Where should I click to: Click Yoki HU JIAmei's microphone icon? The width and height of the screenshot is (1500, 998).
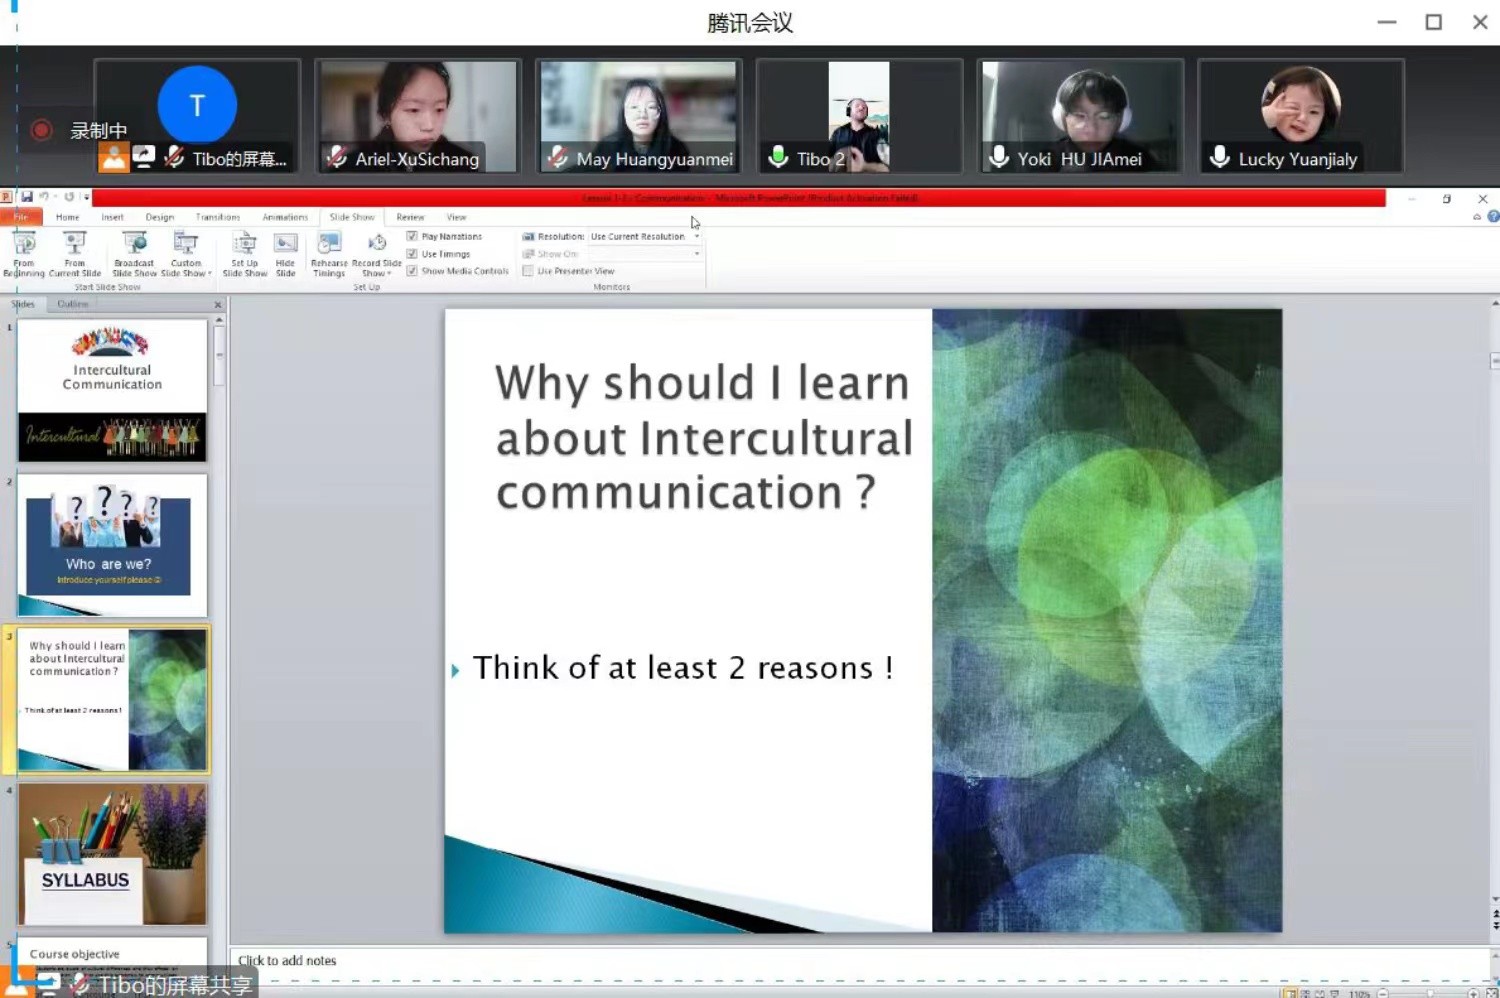point(999,157)
